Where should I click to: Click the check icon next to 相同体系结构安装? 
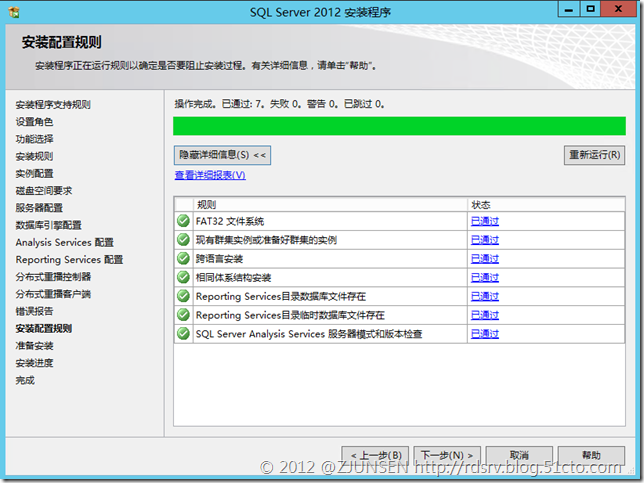[183, 277]
